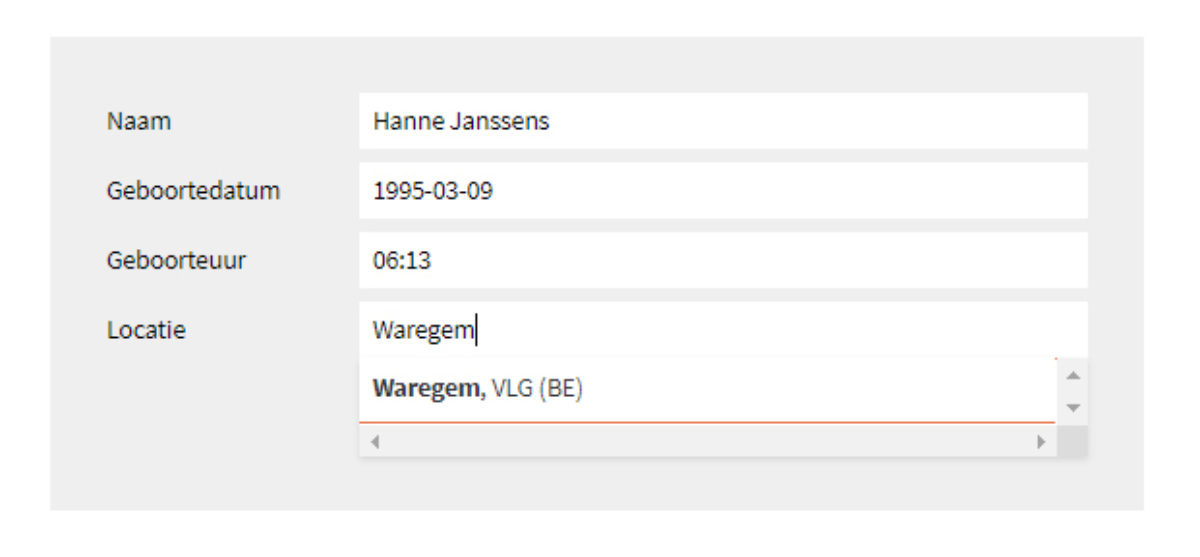Click into the Geboortedatum field
Viewport: 1200px width, 557px height.
point(722,191)
